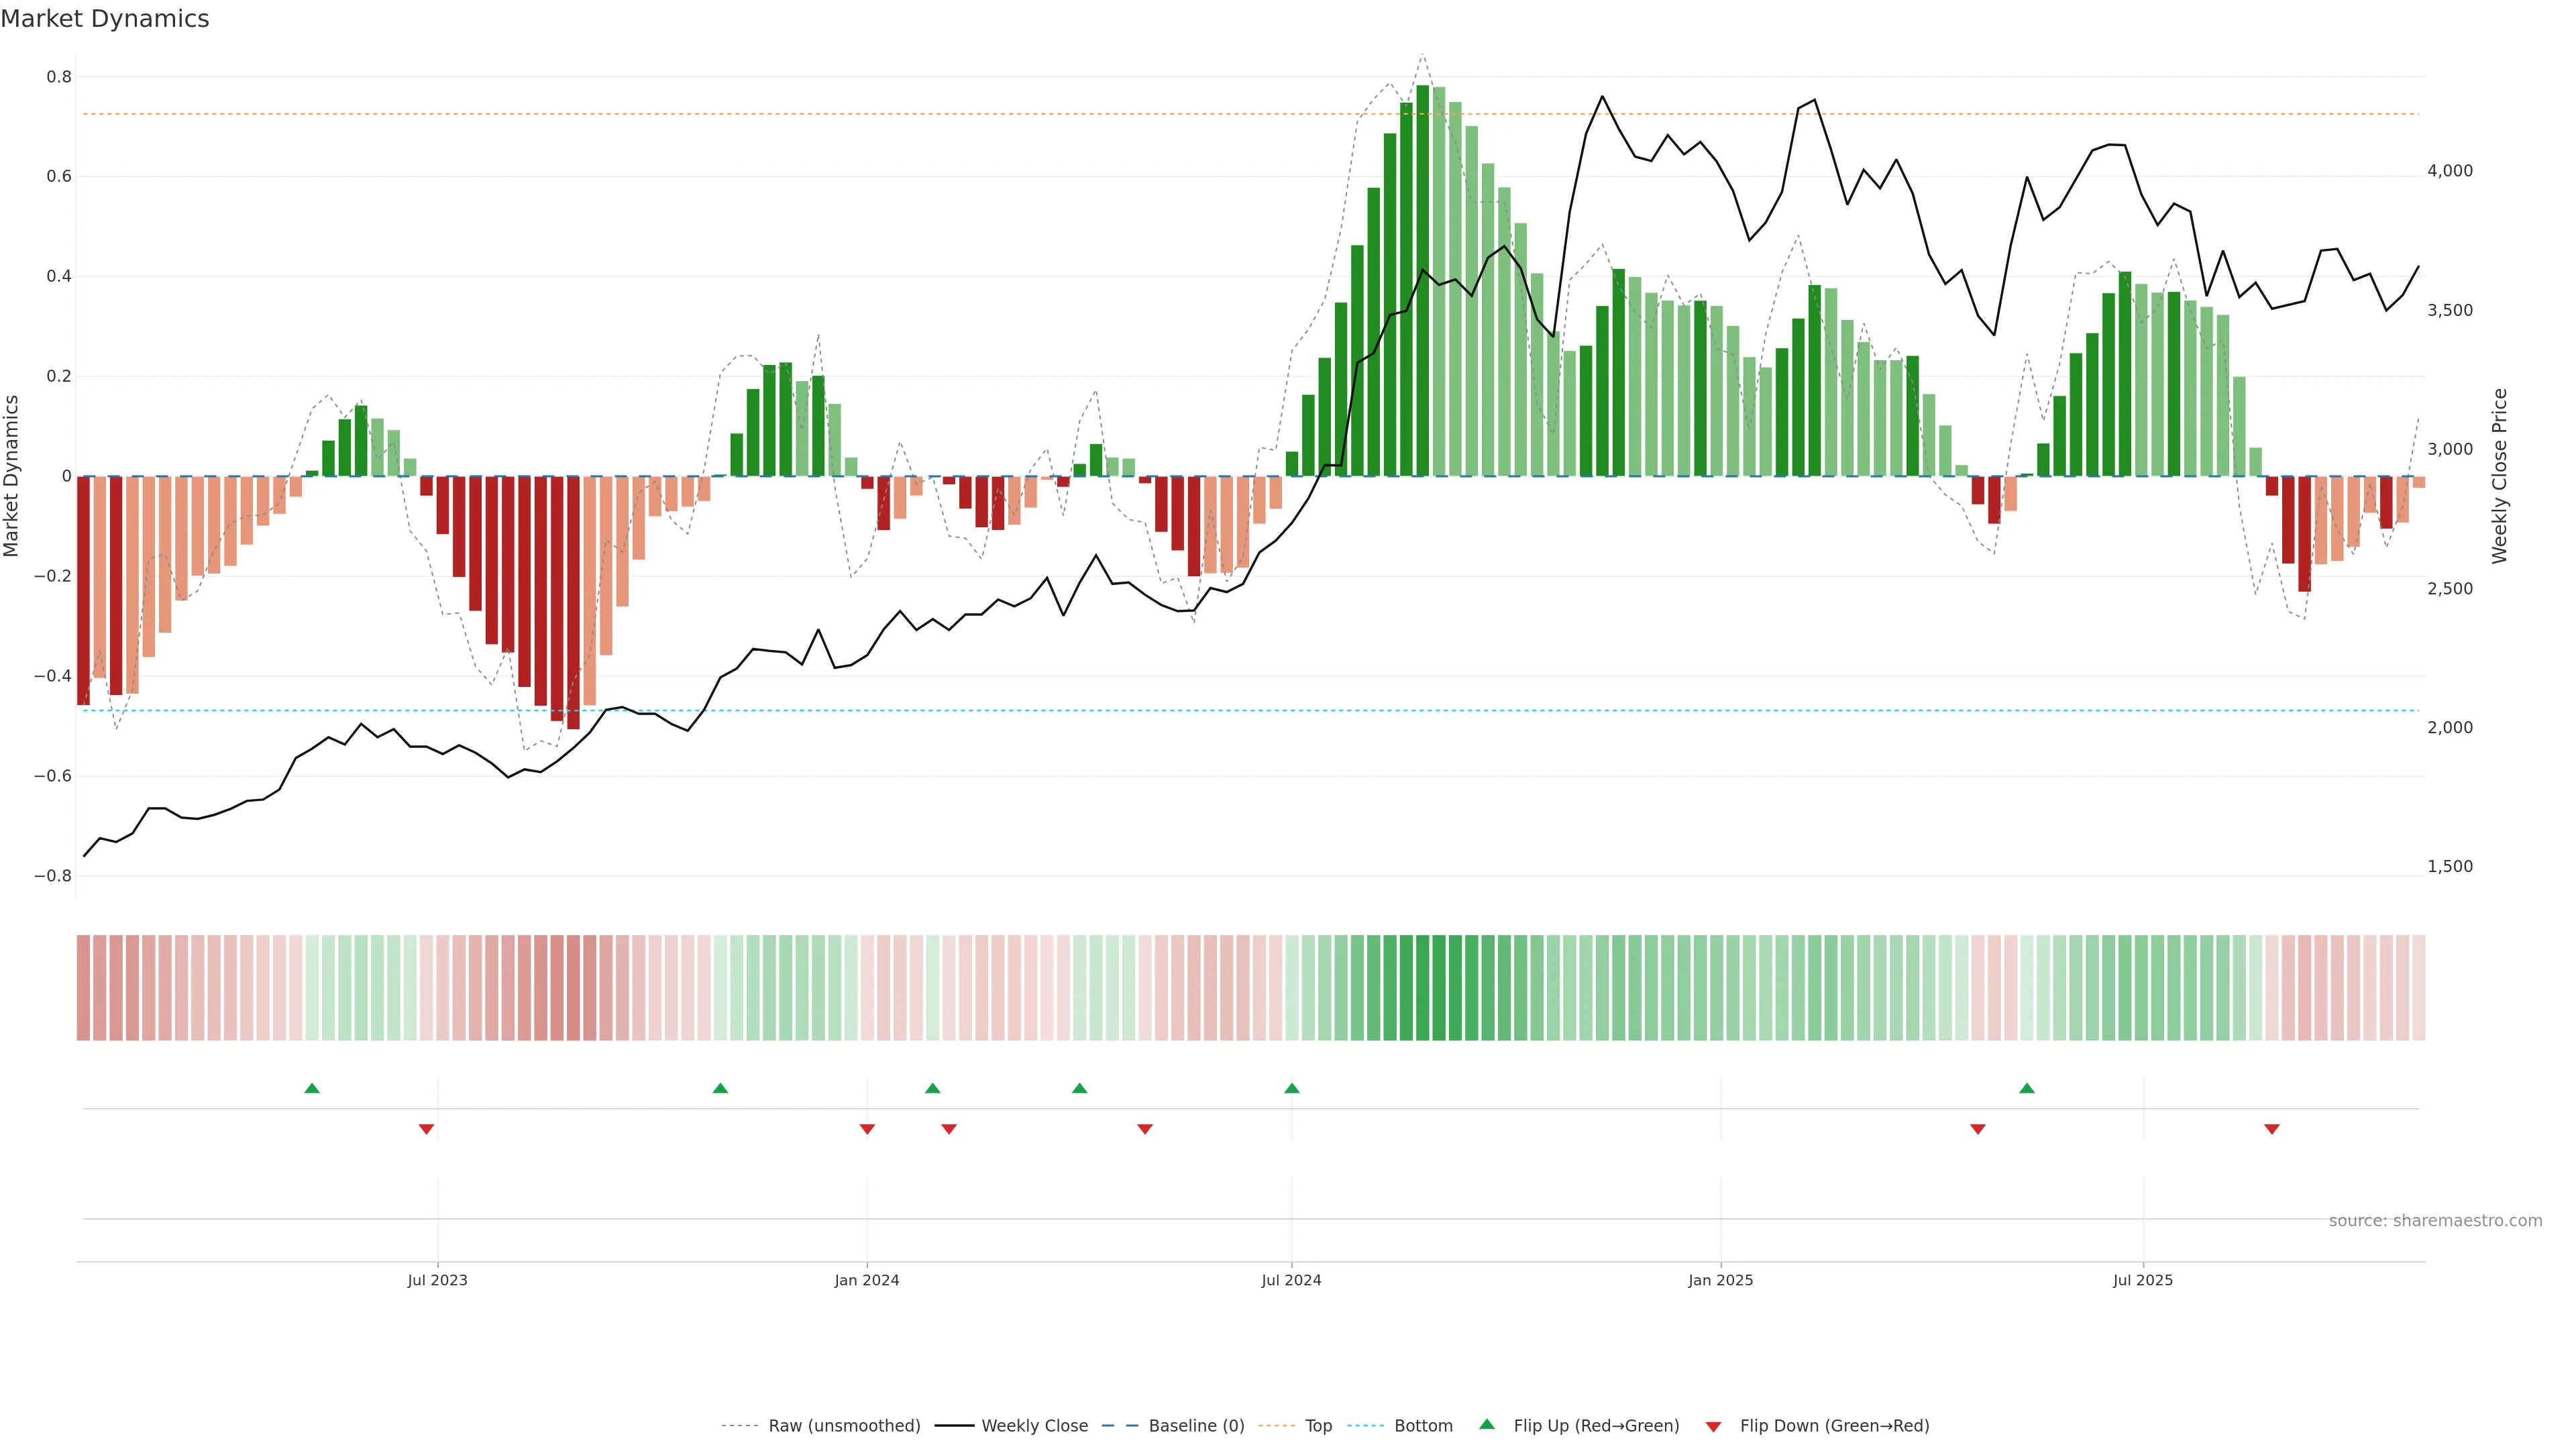Click the Jan 2025 x-axis label

1720,1280
